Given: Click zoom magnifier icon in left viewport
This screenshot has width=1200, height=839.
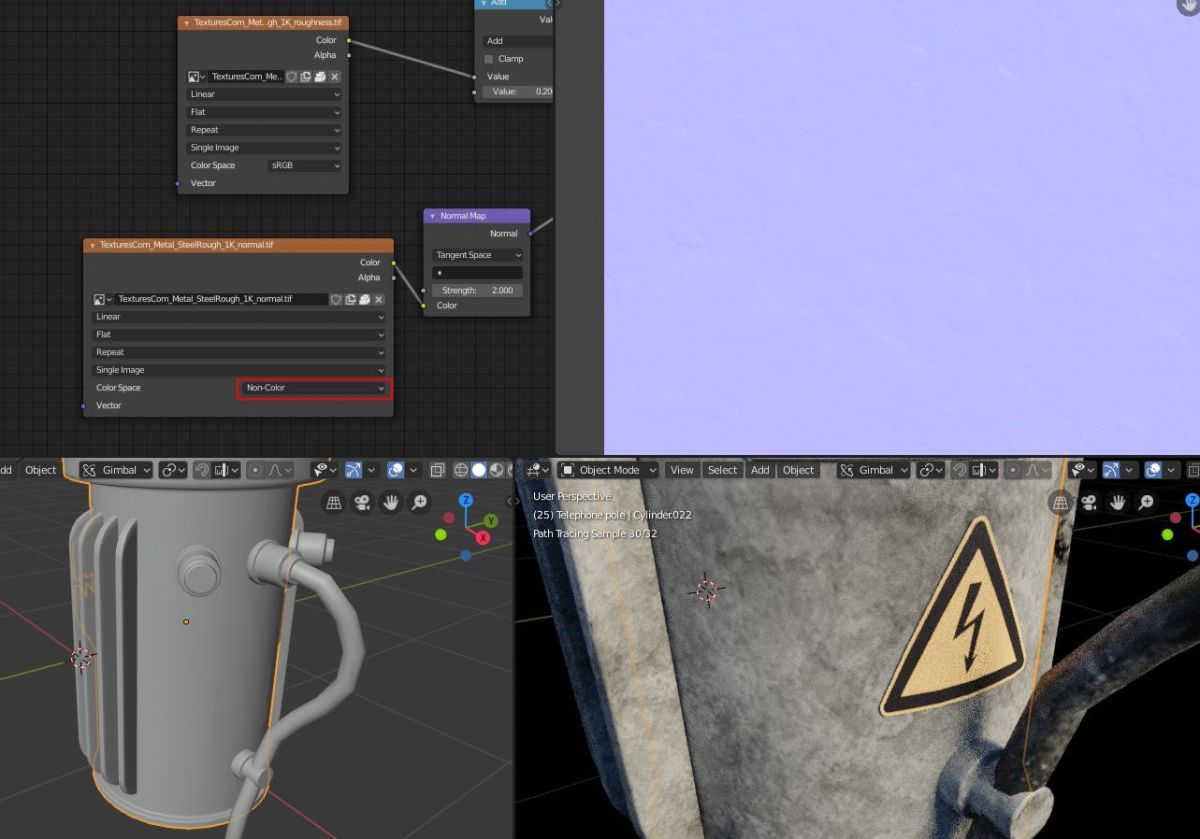Looking at the screenshot, I should coord(419,503).
